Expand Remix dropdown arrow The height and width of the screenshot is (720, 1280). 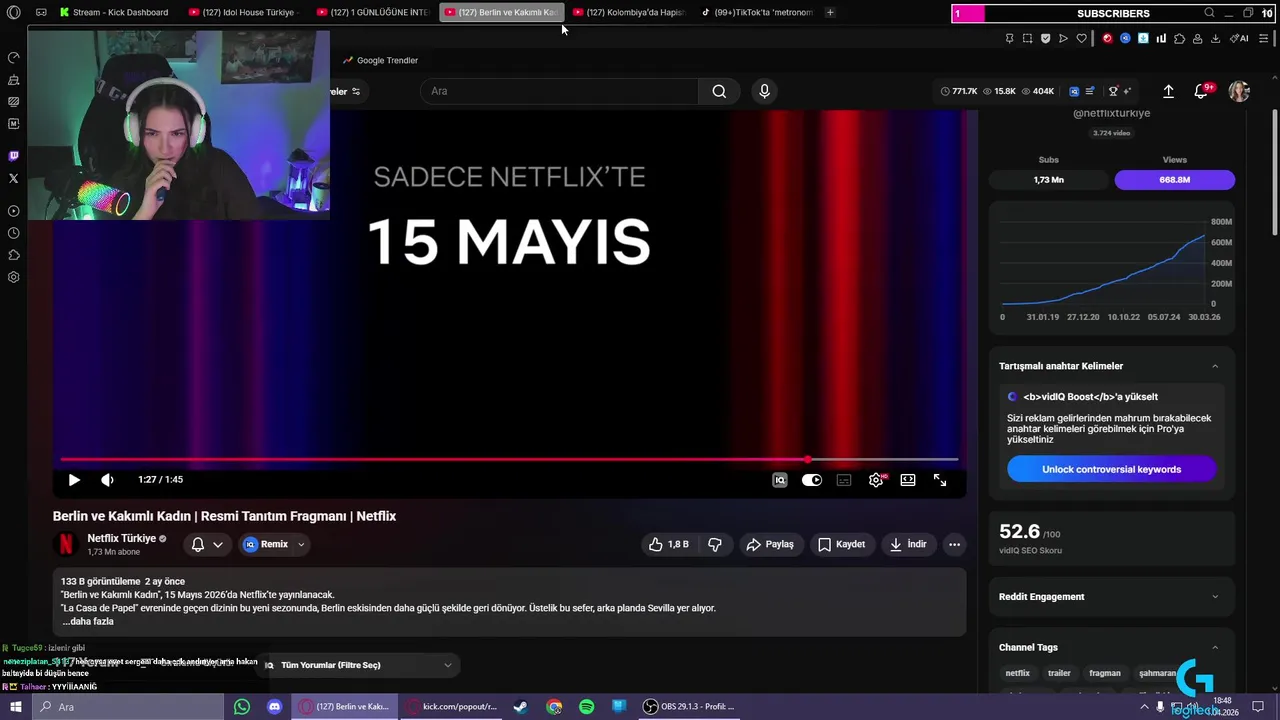301,544
